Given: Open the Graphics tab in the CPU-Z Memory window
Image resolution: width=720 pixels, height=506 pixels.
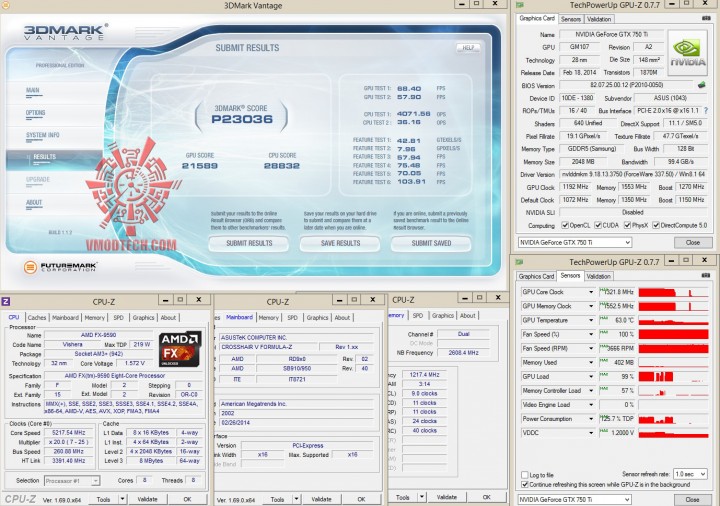Looking at the screenshot, I should [x=443, y=315].
